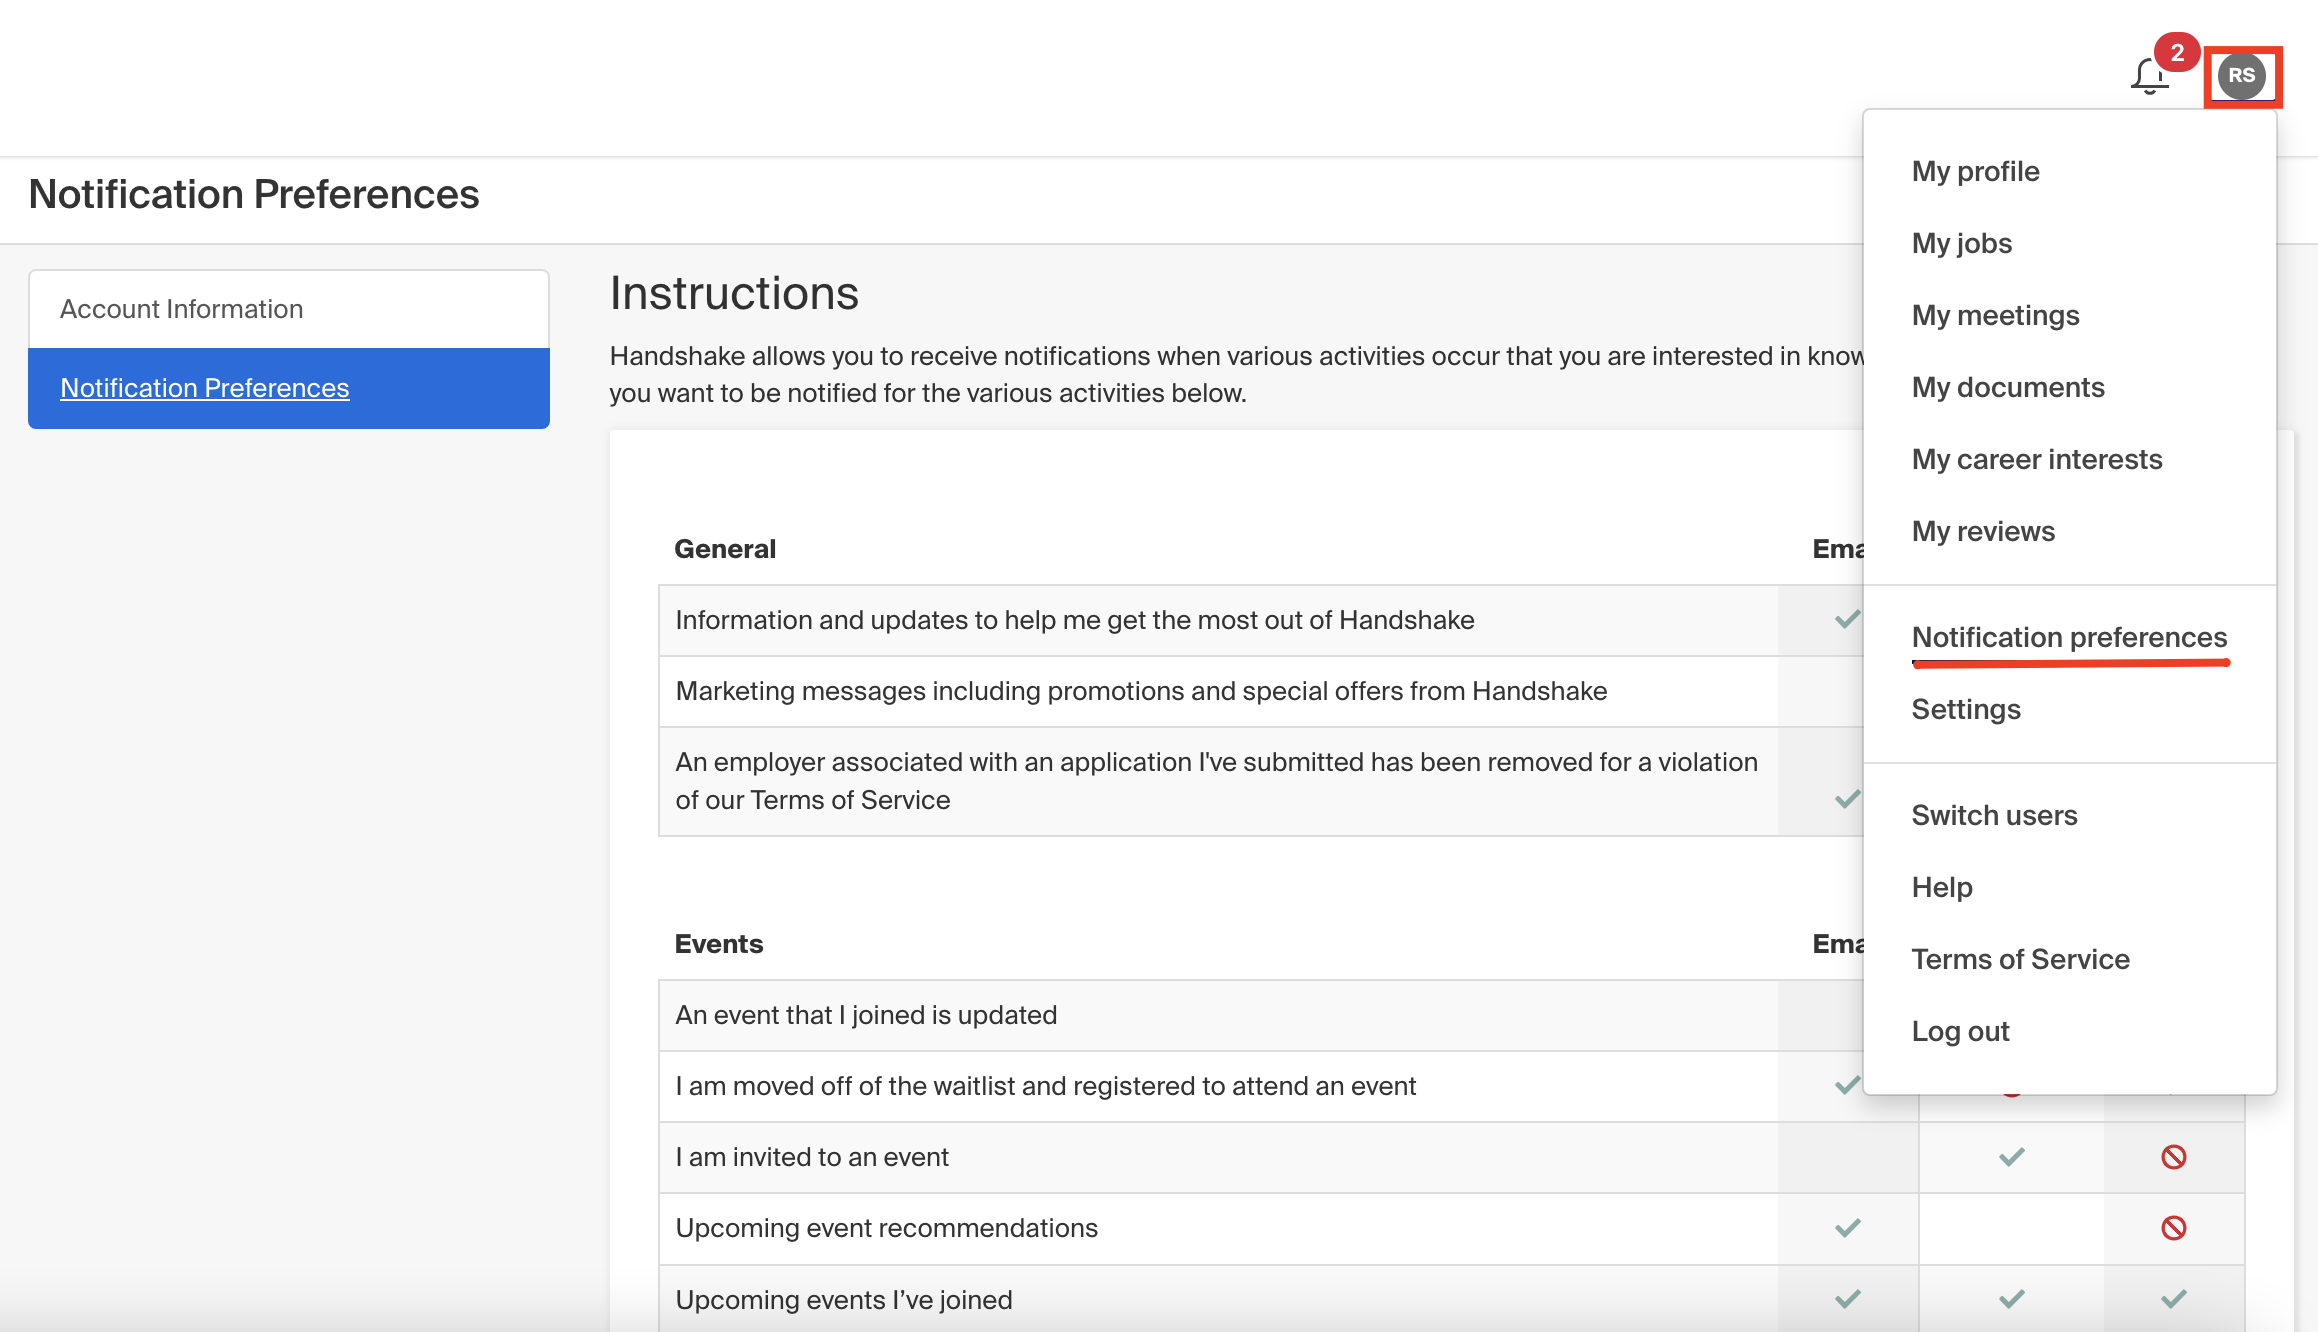Toggle email for upcoming event recommendations
This screenshot has height=1332, width=2318.
click(x=1845, y=1228)
